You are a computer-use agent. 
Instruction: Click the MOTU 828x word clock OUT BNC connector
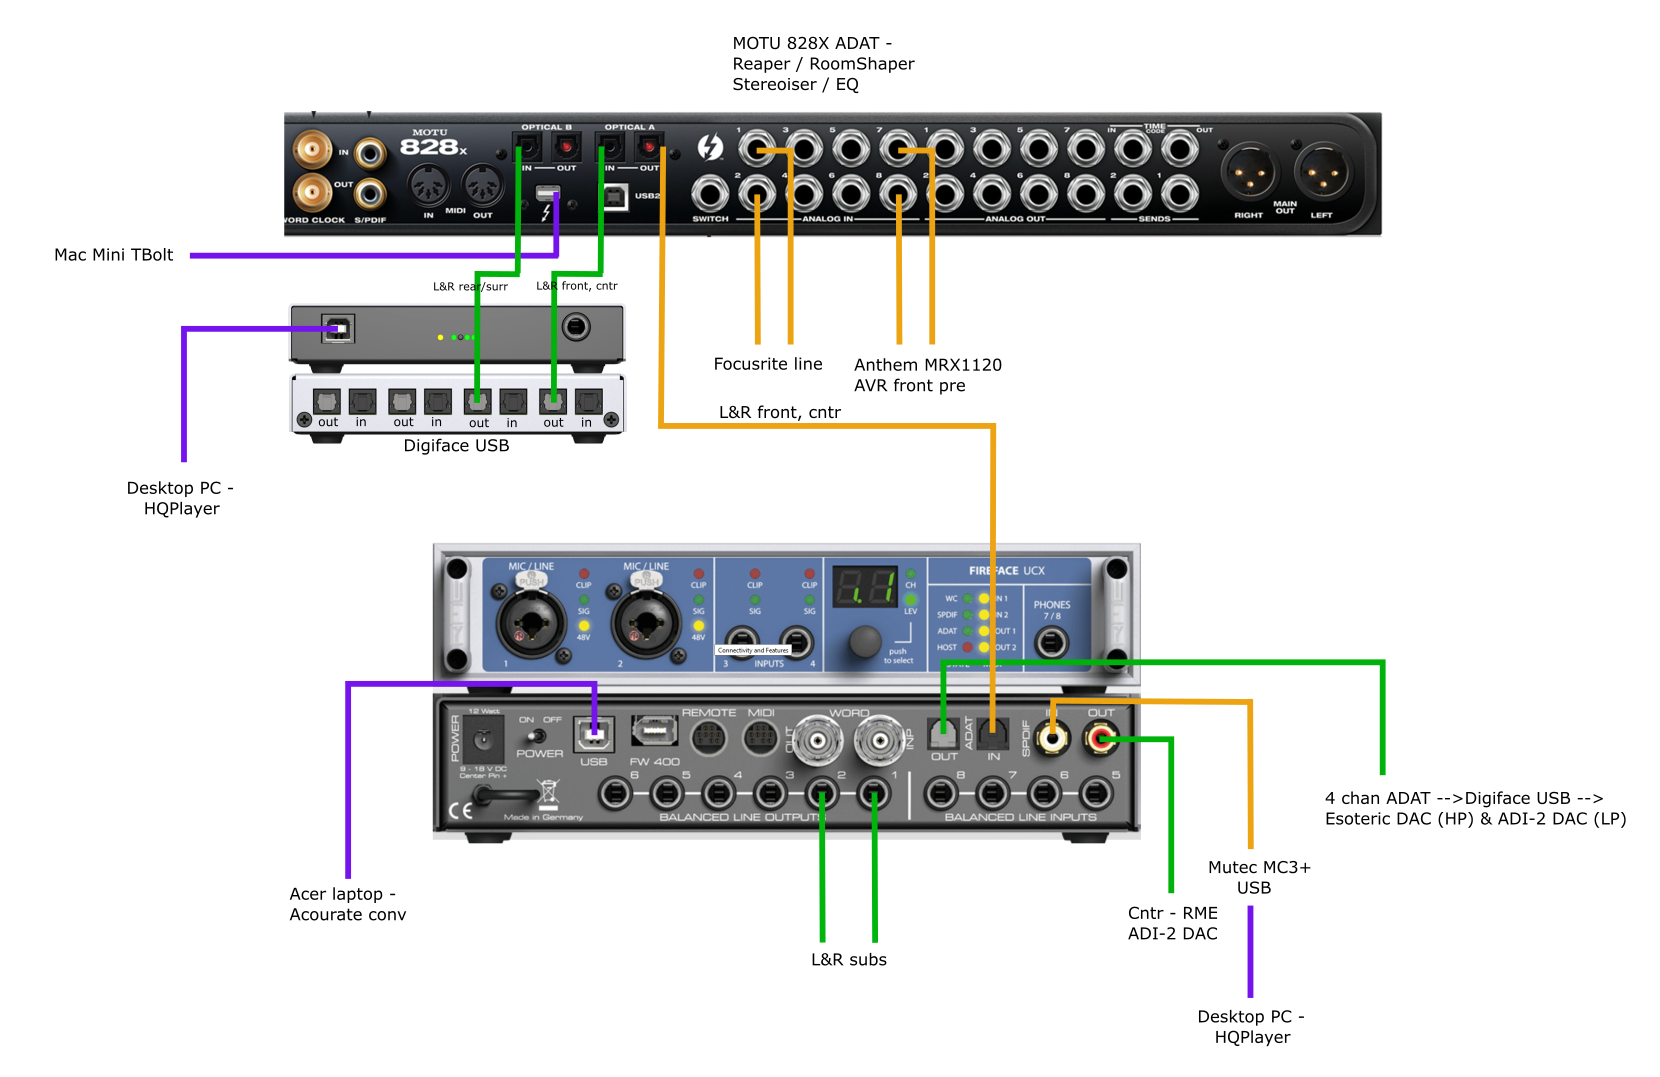pyautogui.click(x=312, y=192)
